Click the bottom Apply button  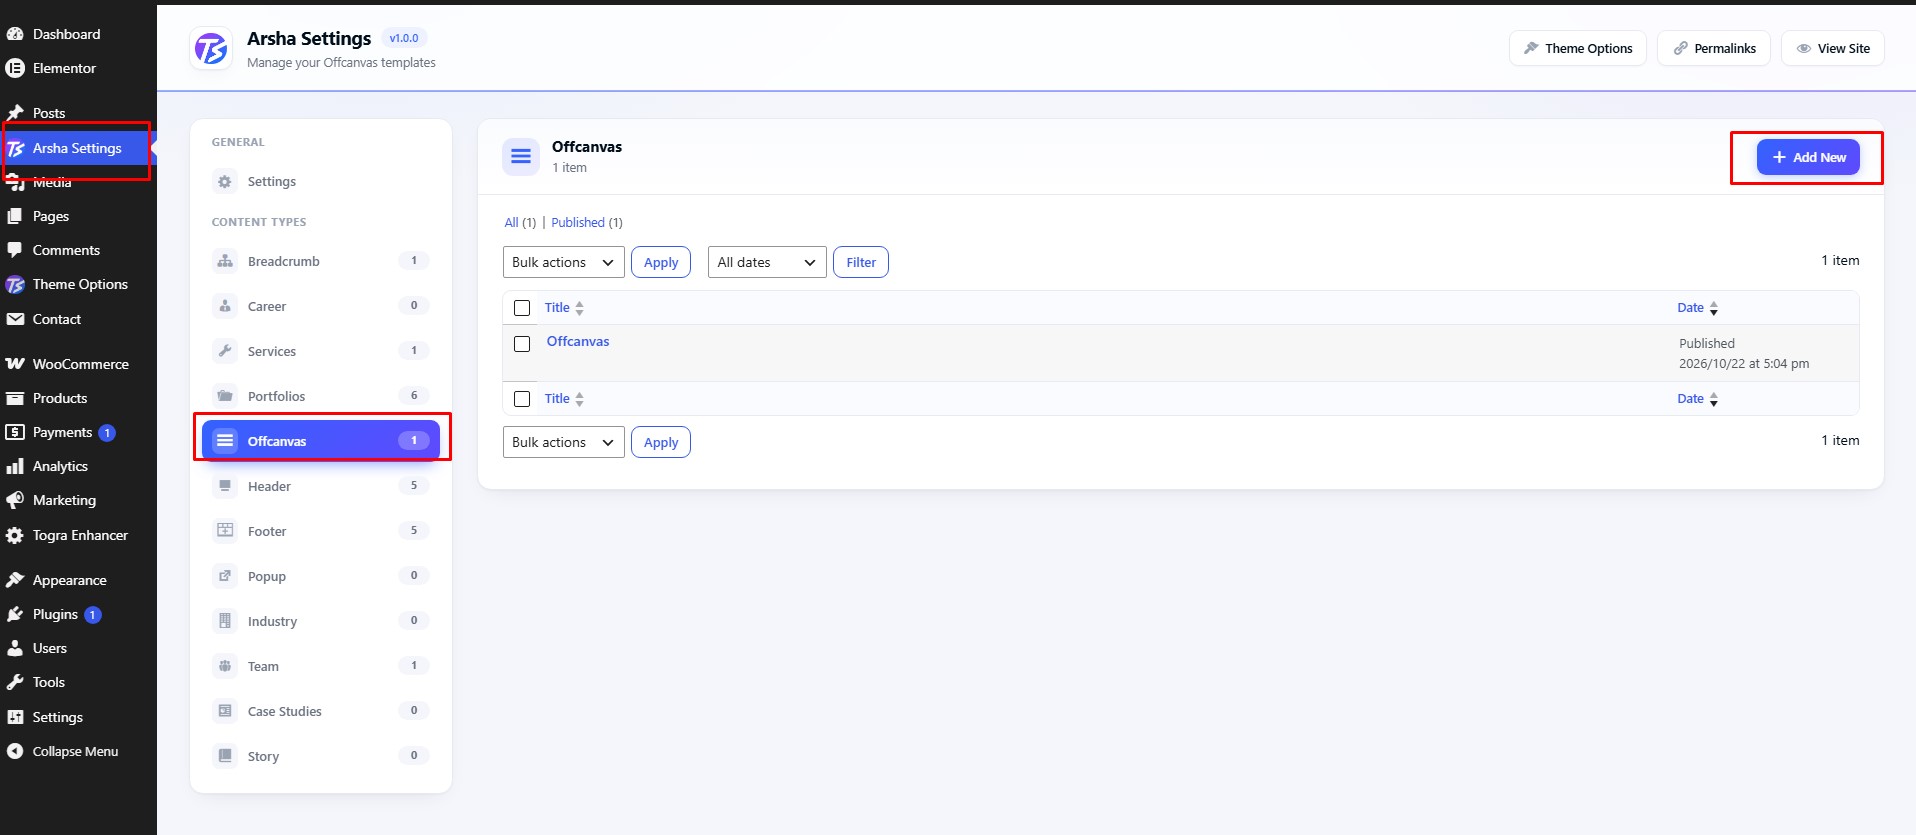tap(661, 442)
